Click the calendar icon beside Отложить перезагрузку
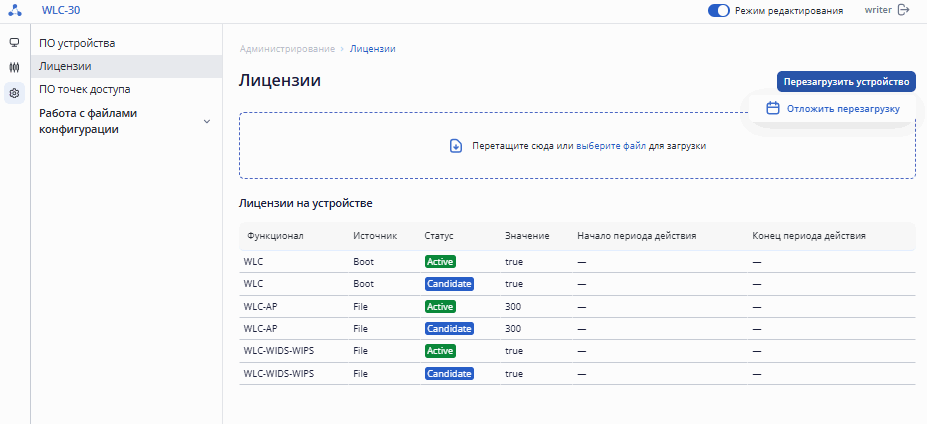Viewport: 927px width, 424px height. point(773,109)
